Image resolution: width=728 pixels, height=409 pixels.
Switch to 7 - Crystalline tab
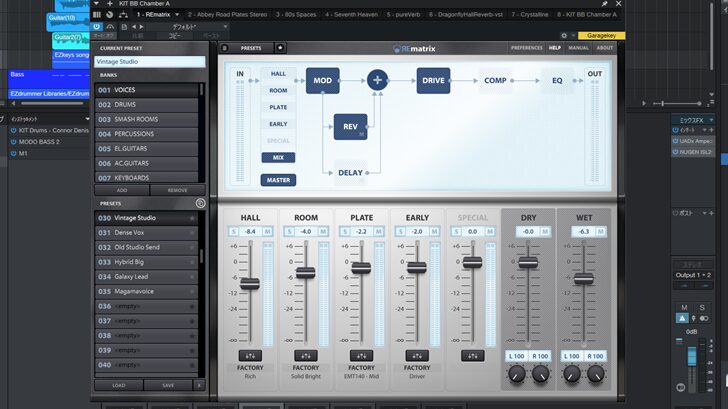tap(530, 14)
